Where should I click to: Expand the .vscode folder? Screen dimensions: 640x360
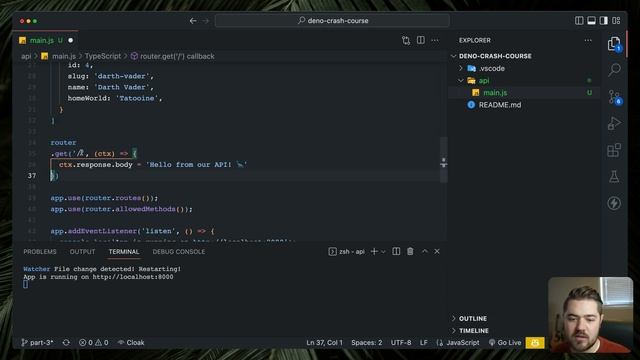pos(492,69)
